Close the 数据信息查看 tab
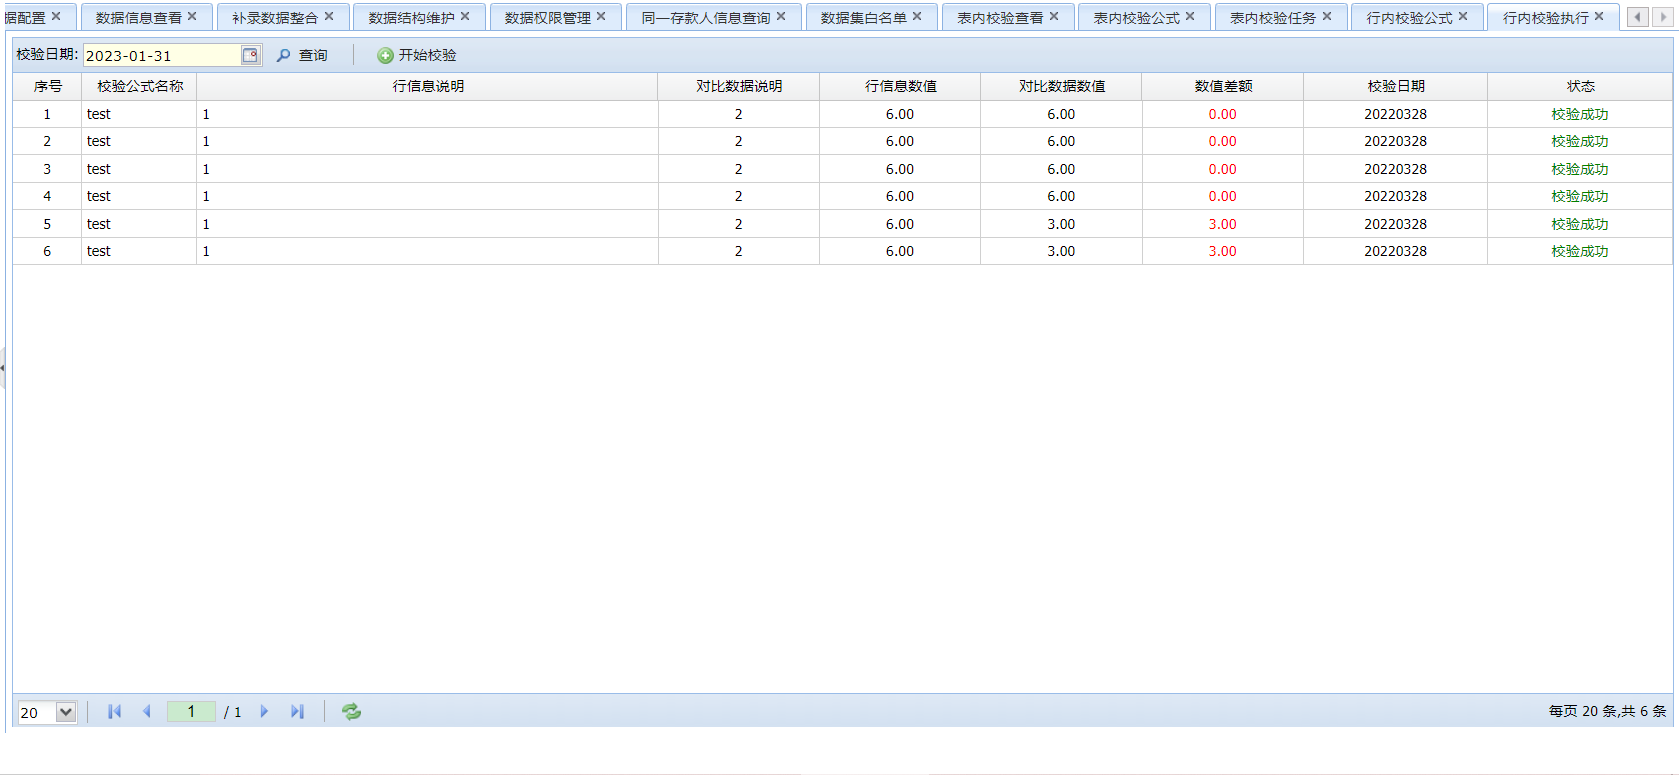Screen dimensions: 1679x775 click(192, 17)
